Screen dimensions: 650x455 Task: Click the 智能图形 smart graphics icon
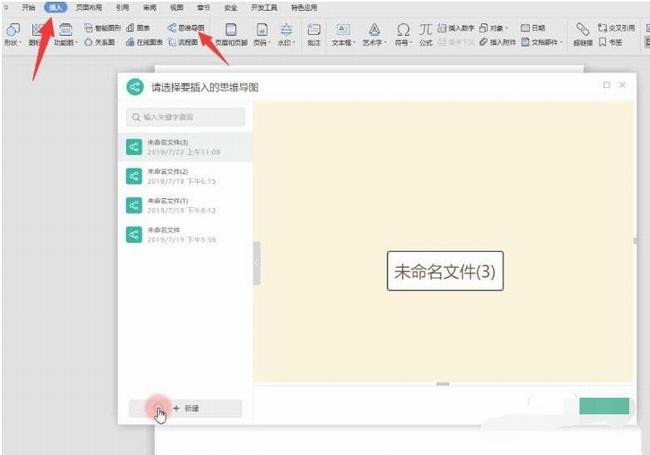point(103,28)
